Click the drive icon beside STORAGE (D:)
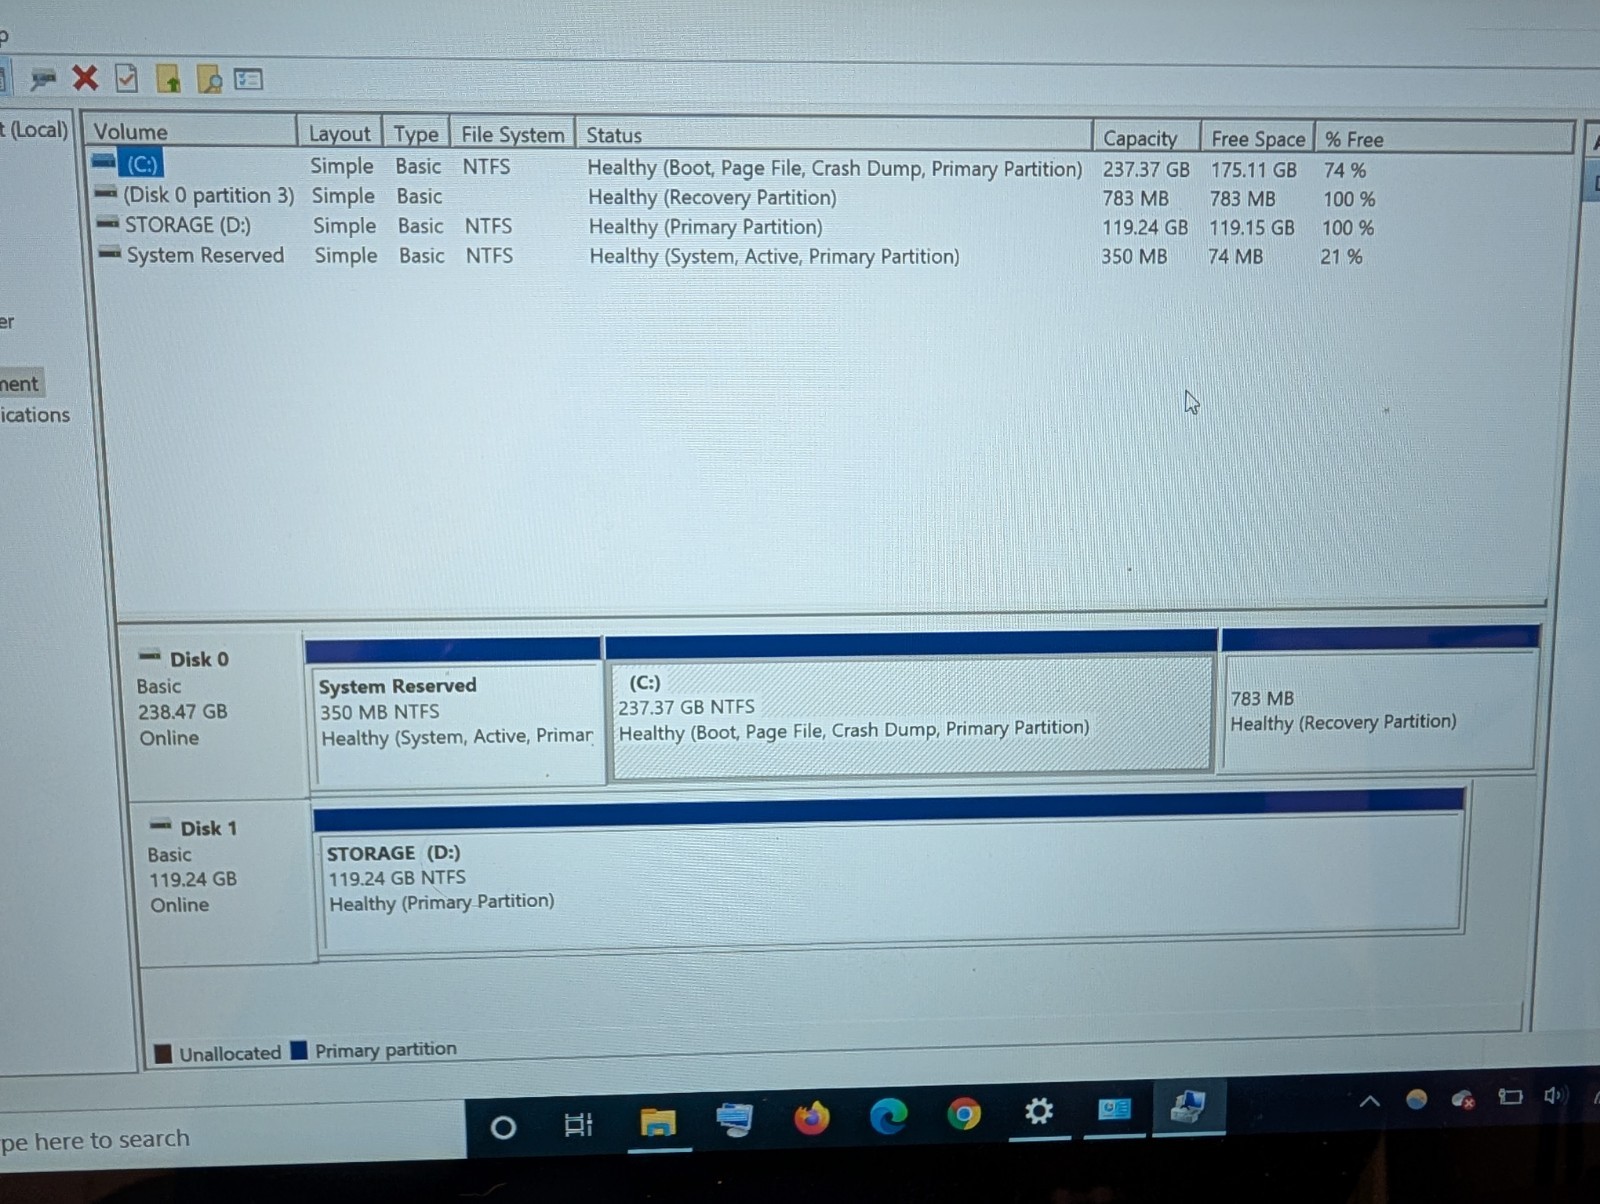This screenshot has width=1600, height=1204. [107, 222]
